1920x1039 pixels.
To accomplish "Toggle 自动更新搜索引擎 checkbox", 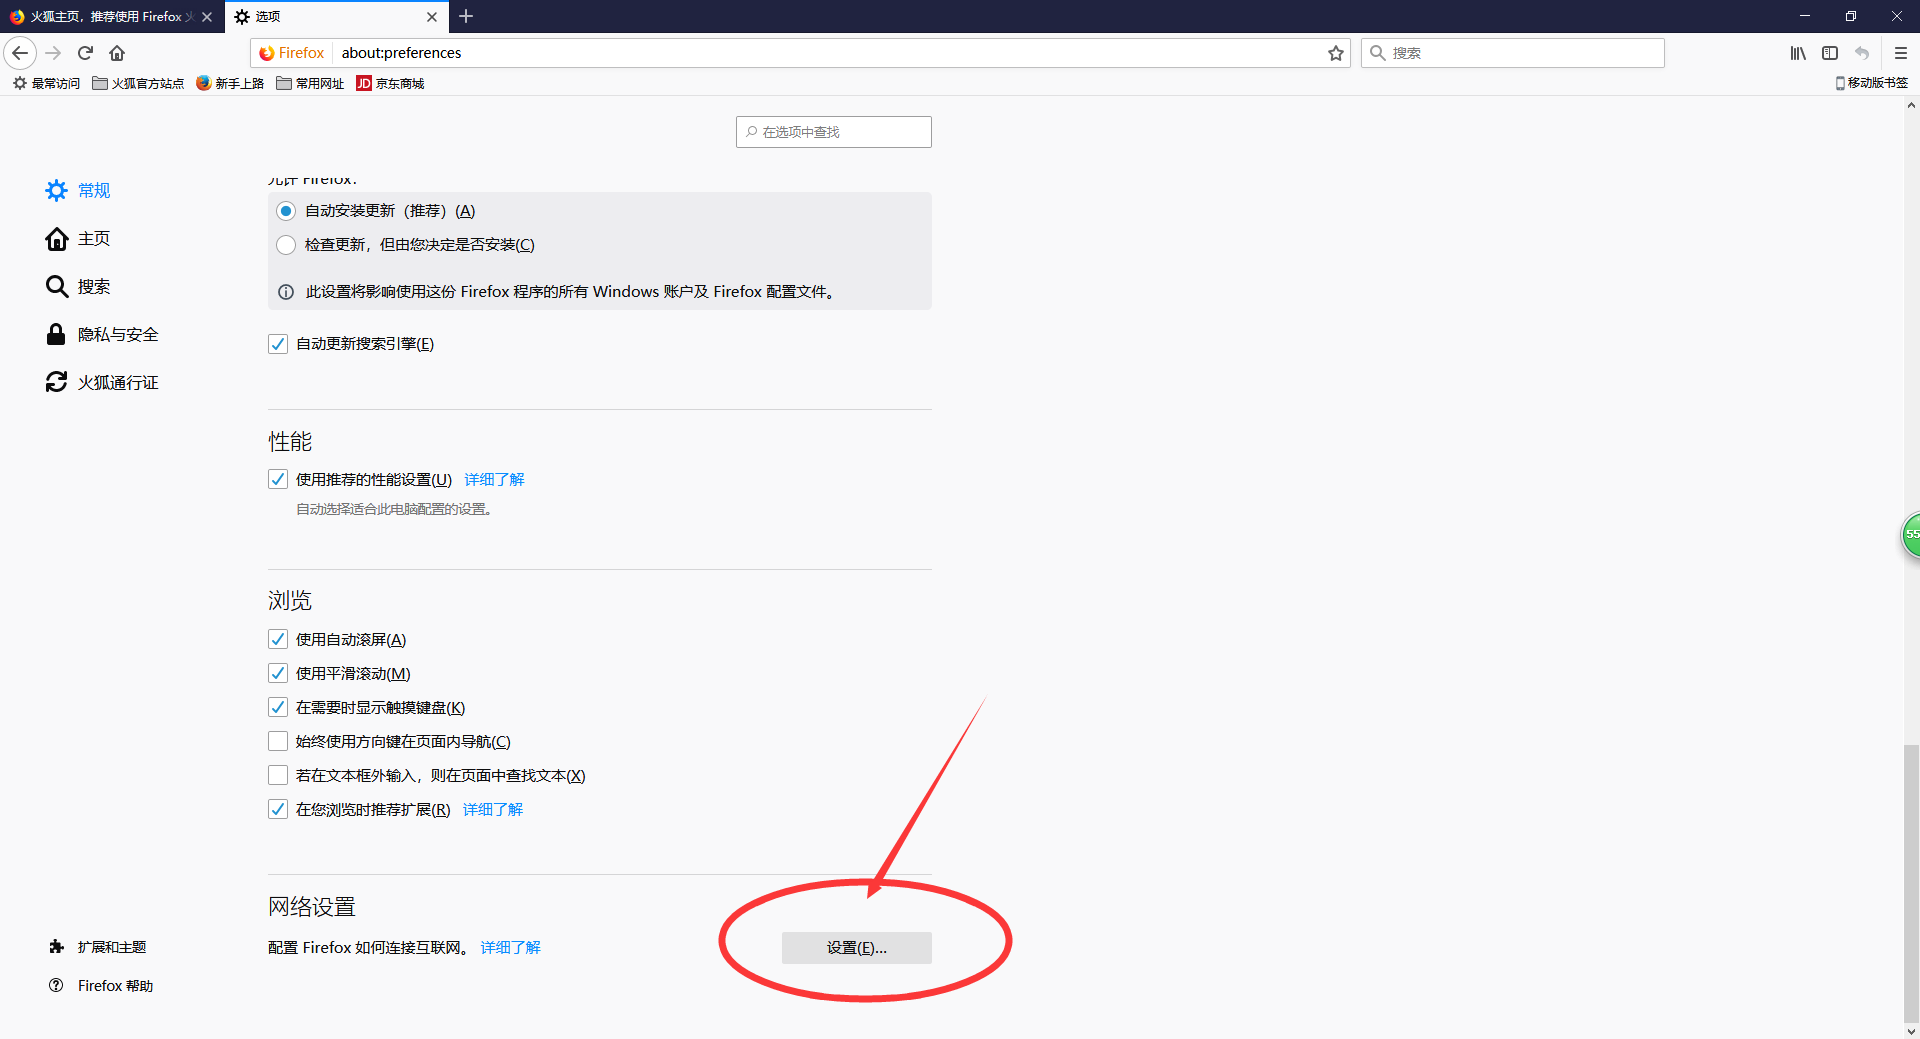I will (278, 344).
